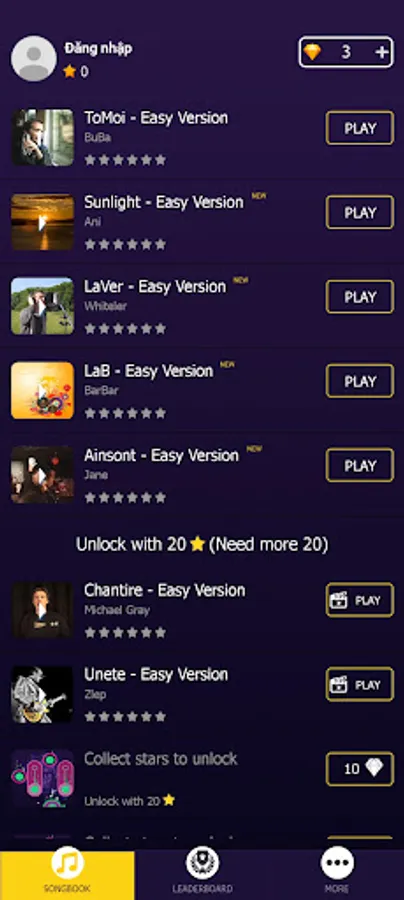The width and height of the screenshot is (404, 900).
Task: Tap the Unete guitarist thumbnail
Action: pyautogui.click(x=42, y=694)
